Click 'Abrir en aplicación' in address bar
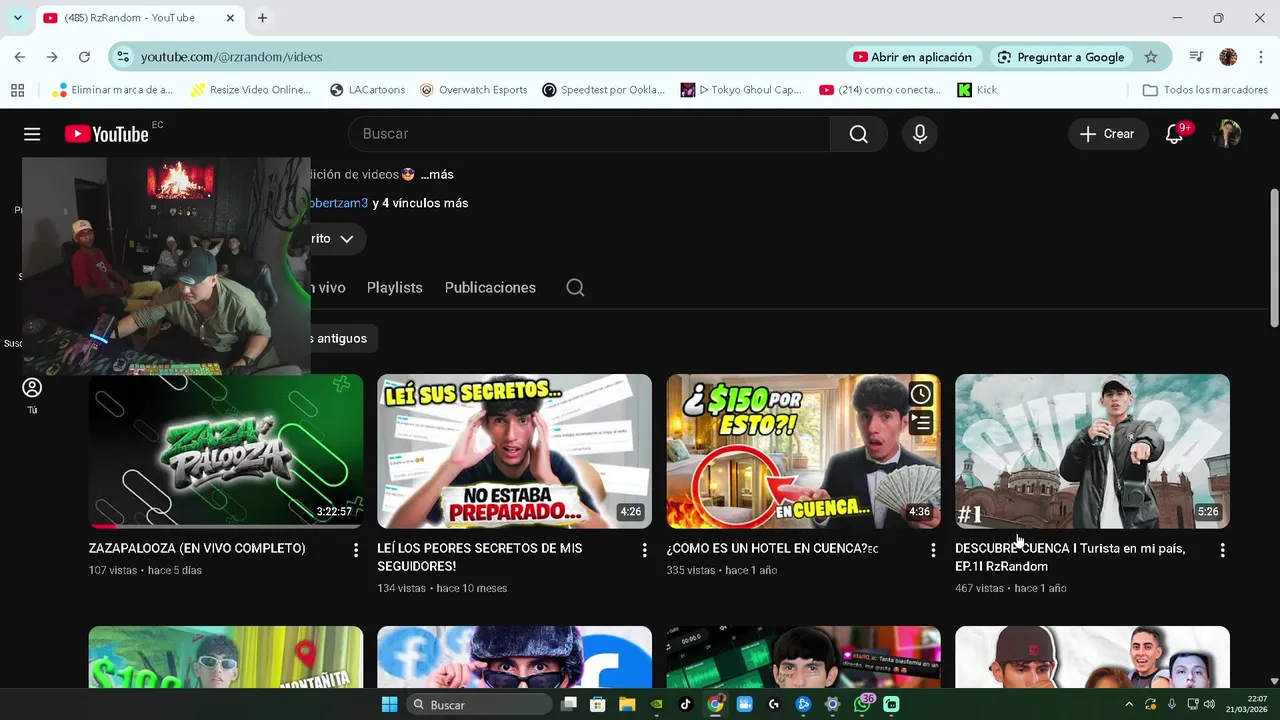 (912, 57)
